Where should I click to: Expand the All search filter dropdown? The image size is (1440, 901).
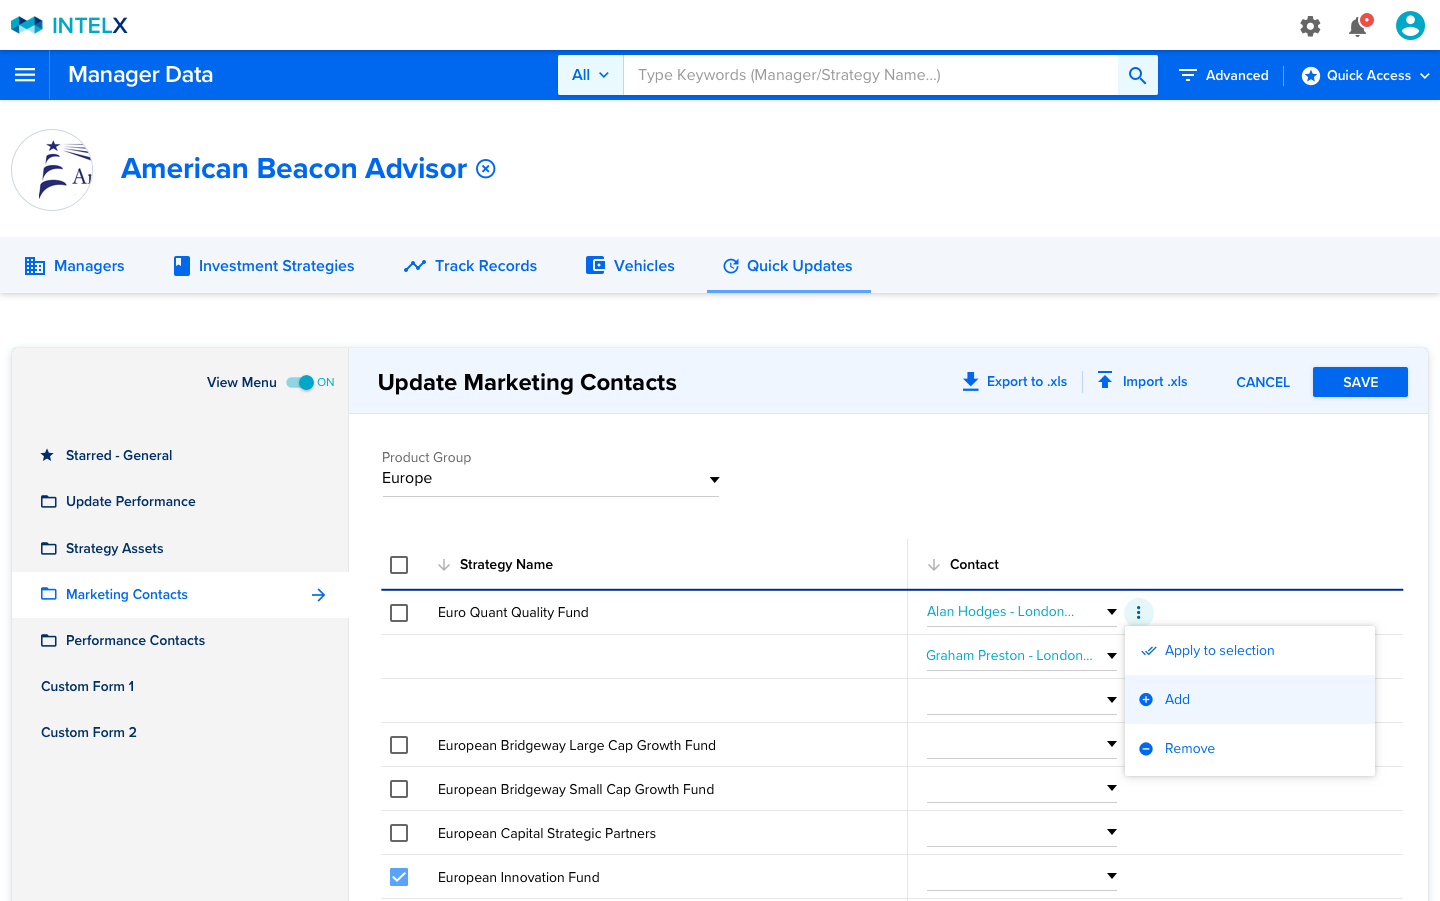tap(590, 75)
